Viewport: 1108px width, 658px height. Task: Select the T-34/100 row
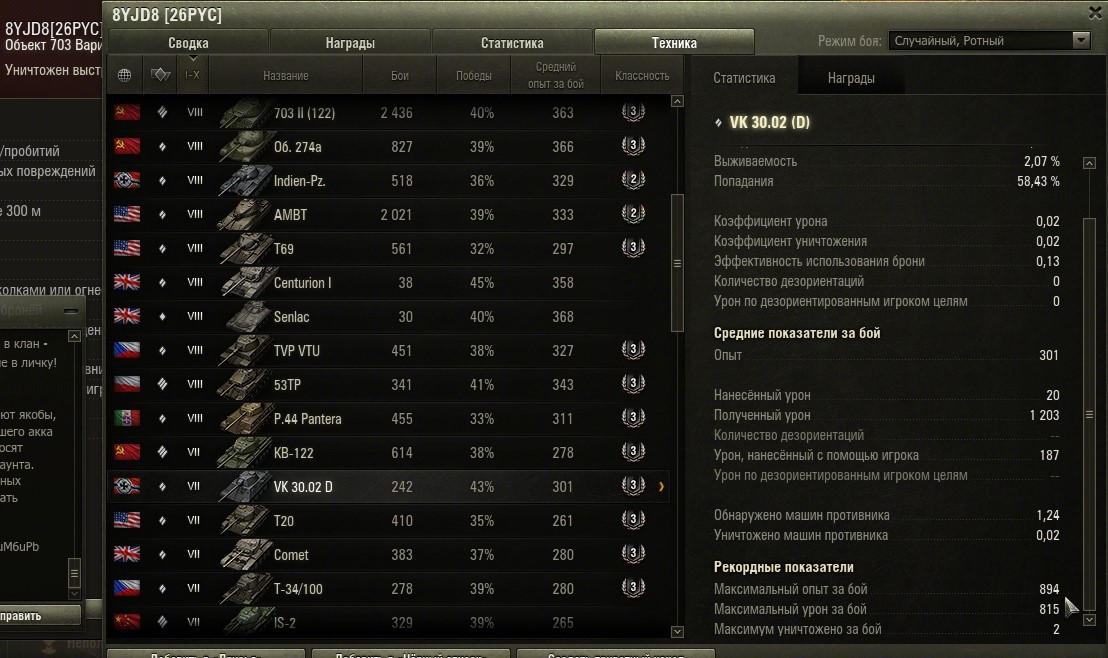tap(389, 588)
